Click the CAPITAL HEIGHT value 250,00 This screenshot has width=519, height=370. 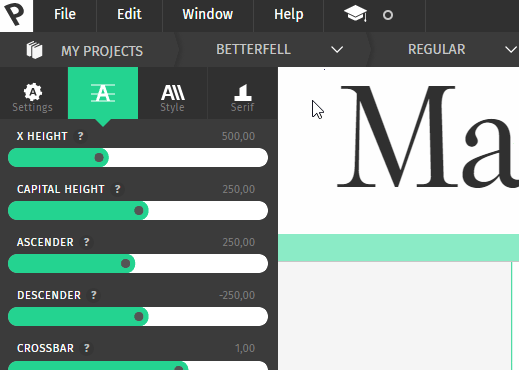[239, 189]
